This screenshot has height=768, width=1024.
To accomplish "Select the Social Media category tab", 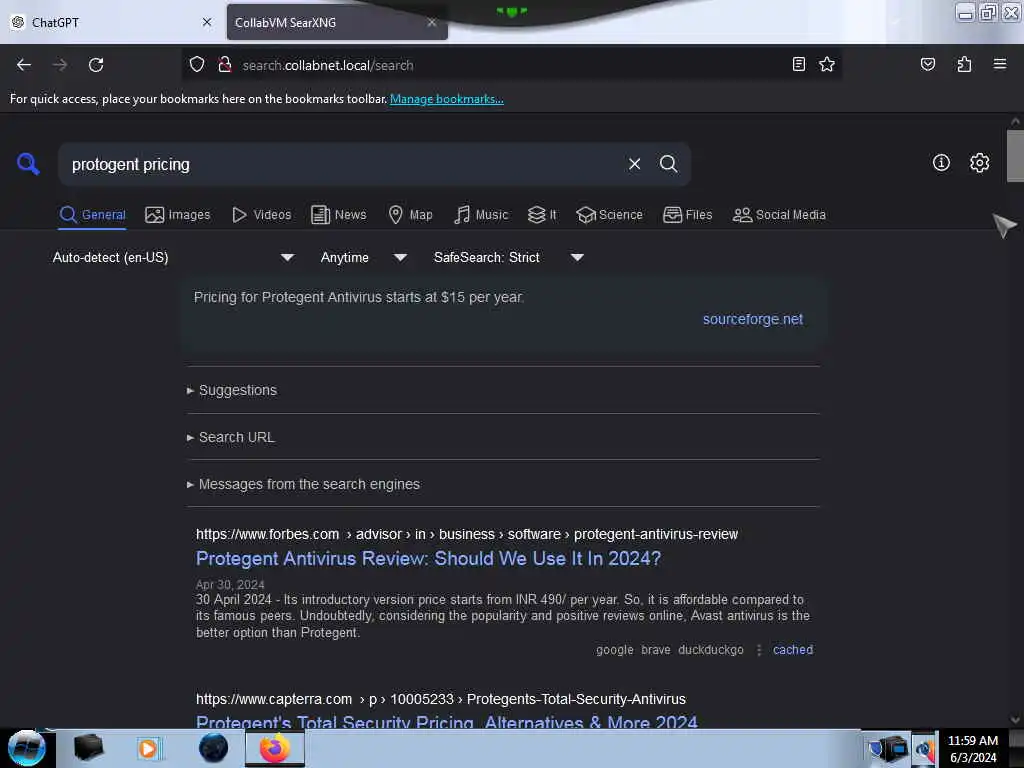I will pyautogui.click(x=779, y=215).
